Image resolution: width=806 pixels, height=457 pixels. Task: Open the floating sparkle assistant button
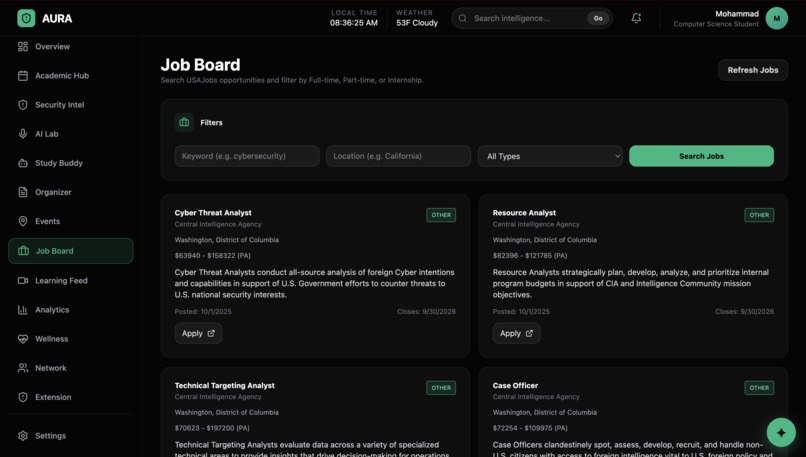pyautogui.click(x=781, y=432)
